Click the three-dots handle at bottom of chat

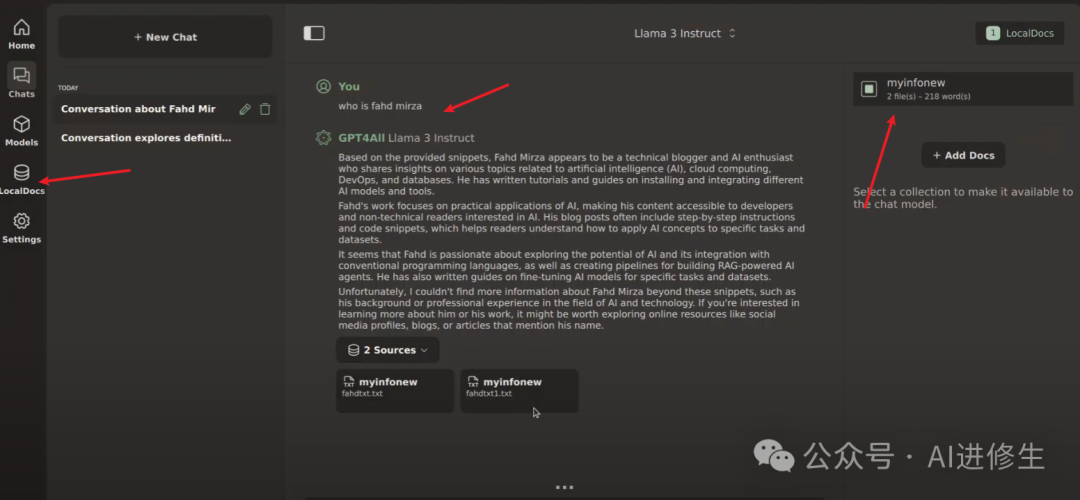564,487
